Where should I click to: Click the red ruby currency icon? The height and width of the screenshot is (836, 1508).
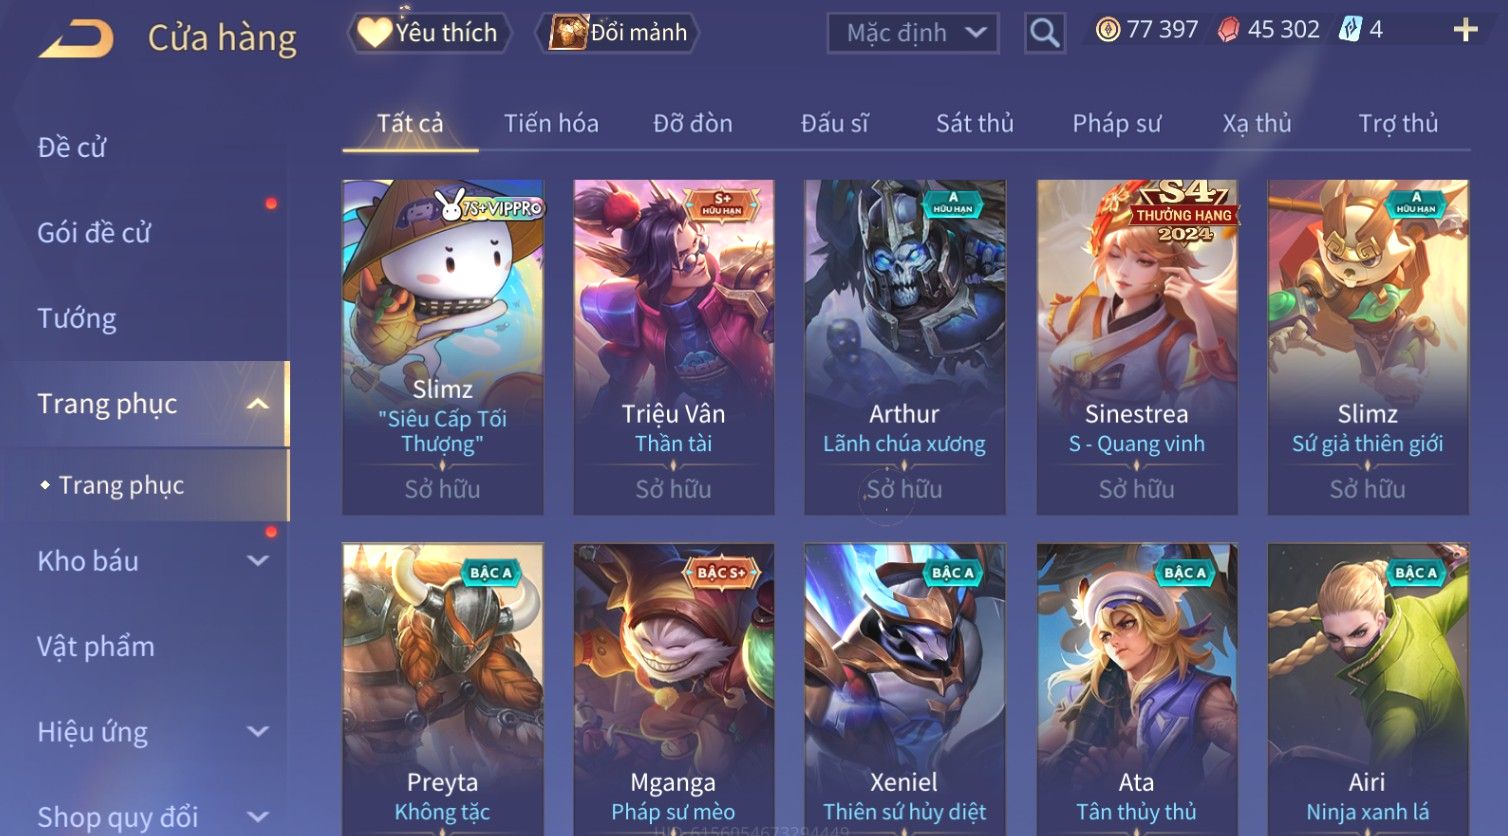(x=1228, y=30)
